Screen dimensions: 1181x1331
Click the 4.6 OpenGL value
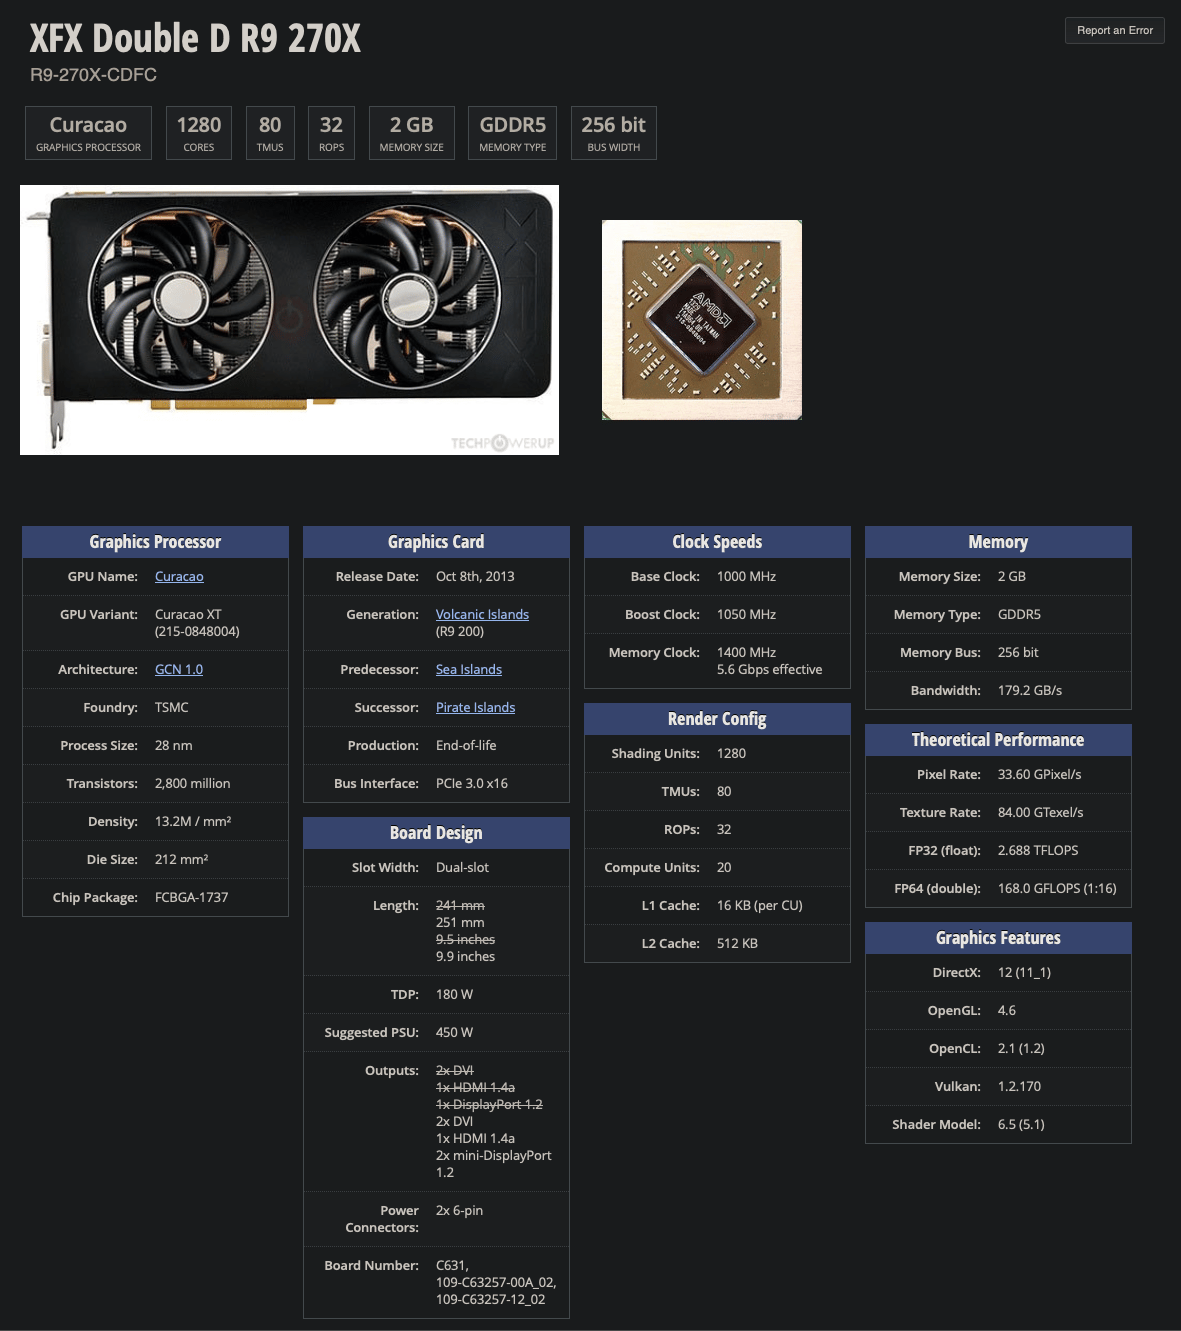pos(1007,1011)
